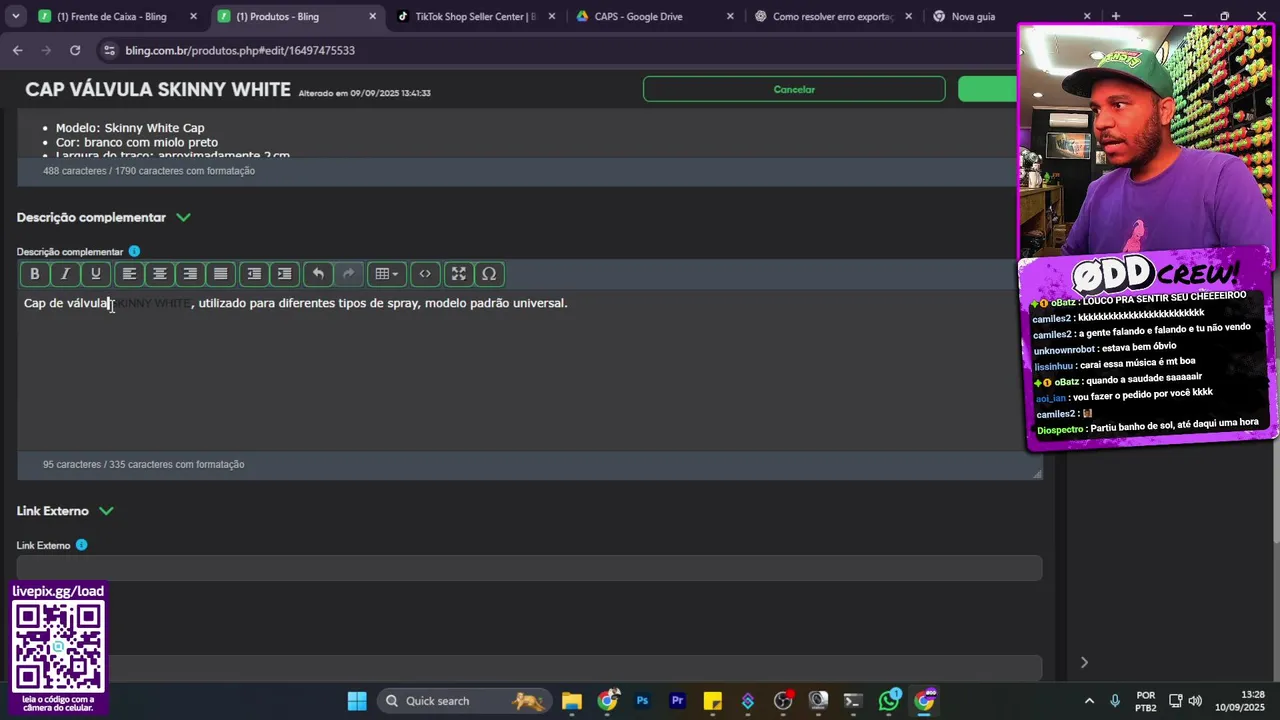Center-align text in description editor
1280x720 pixels.
coord(159,274)
